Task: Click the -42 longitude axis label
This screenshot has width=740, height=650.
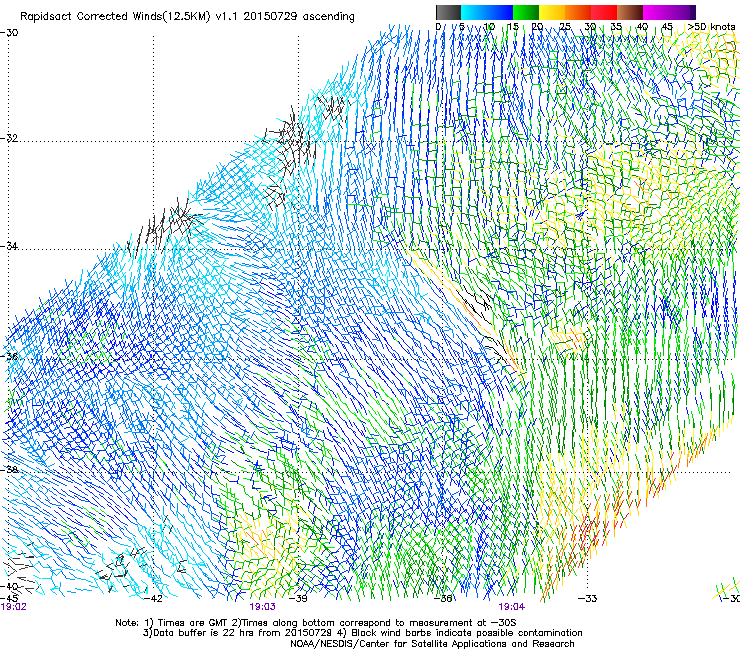Action: point(153,599)
